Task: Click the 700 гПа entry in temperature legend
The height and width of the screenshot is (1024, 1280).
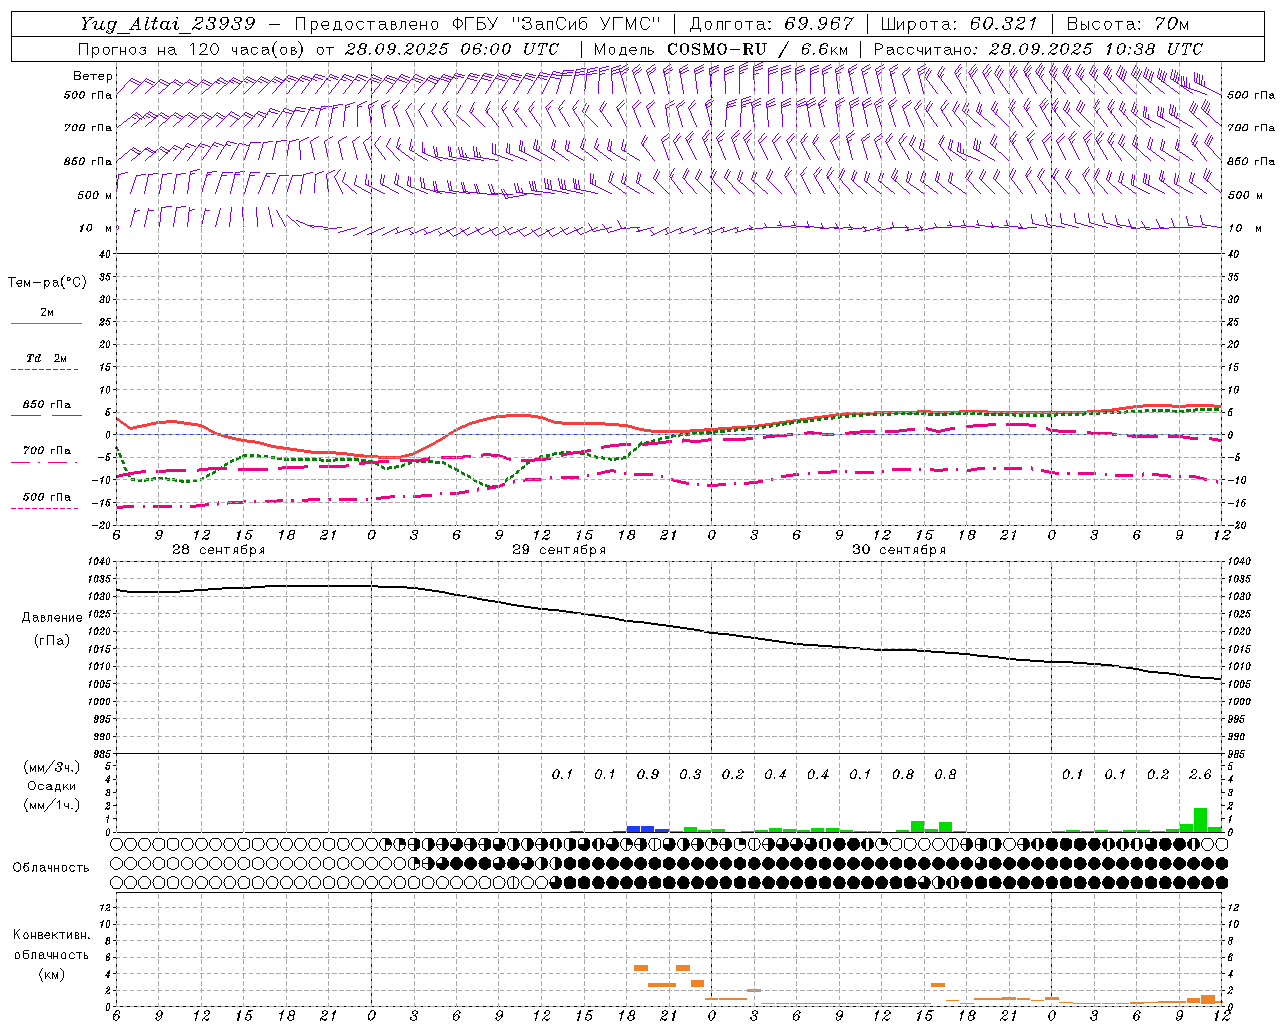Action: pyautogui.click(x=46, y=450)
